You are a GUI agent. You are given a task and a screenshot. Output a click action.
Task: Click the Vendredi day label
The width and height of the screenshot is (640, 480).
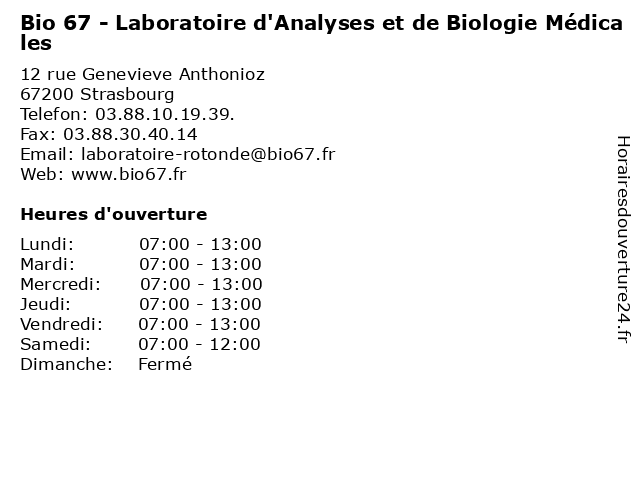point(62,324)
